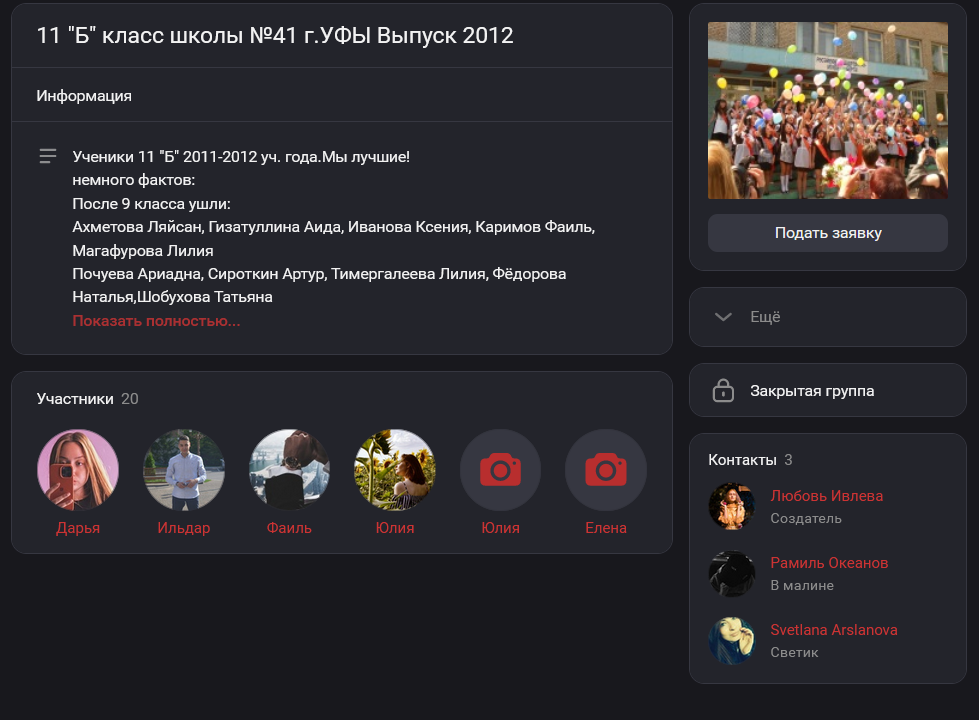Open Ильдар's member avatar
The width and height of the screenshot is (979, 720).
(184, 470)
